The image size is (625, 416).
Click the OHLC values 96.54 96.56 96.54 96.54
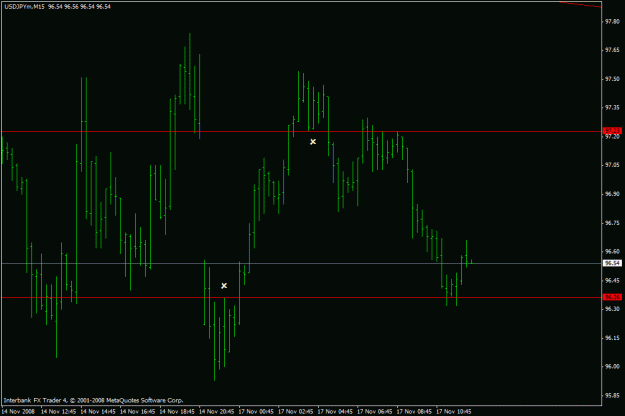point(79,7)
